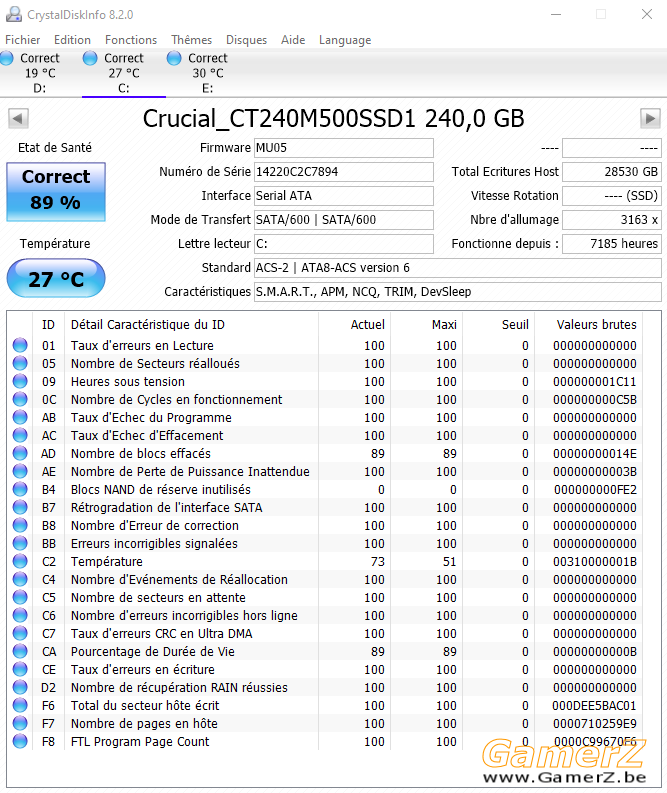Click status icon for attribute C5
Image resolution: width=667 pixels, height=793 pixels.
tap(20, 597)
